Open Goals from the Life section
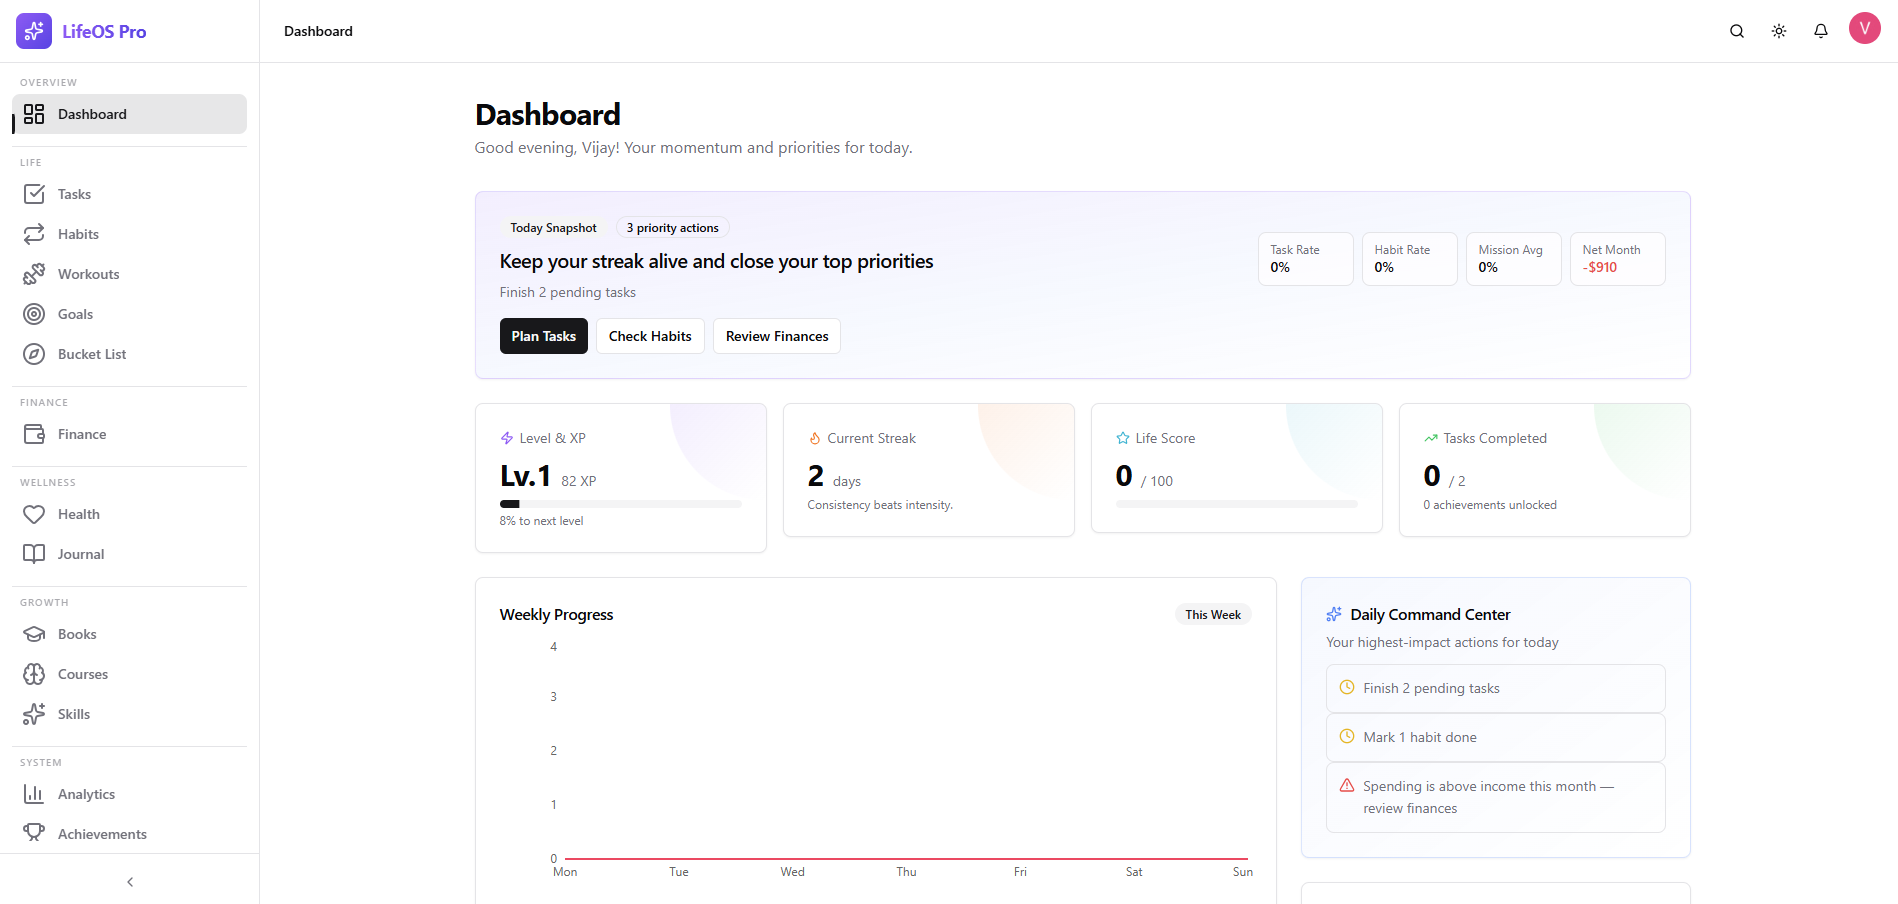This screenshot has width=1898, height=904. (74, 314)
